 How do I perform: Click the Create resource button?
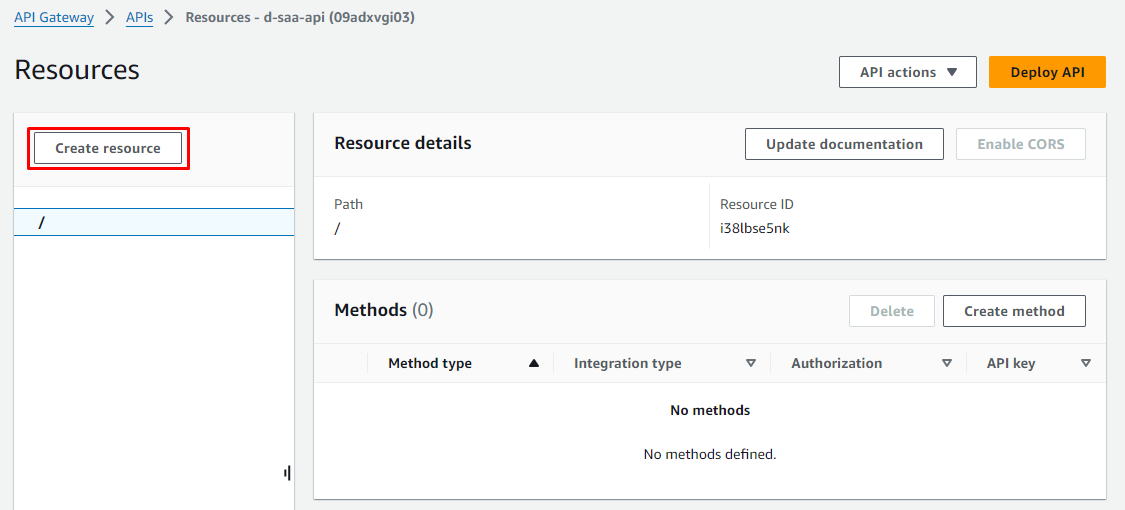tap(108, 148)
